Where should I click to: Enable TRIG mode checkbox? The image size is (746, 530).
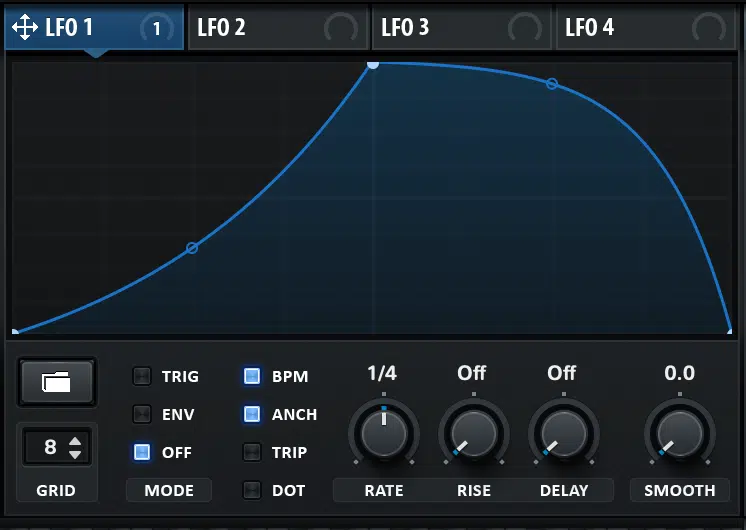coord(142,376)
